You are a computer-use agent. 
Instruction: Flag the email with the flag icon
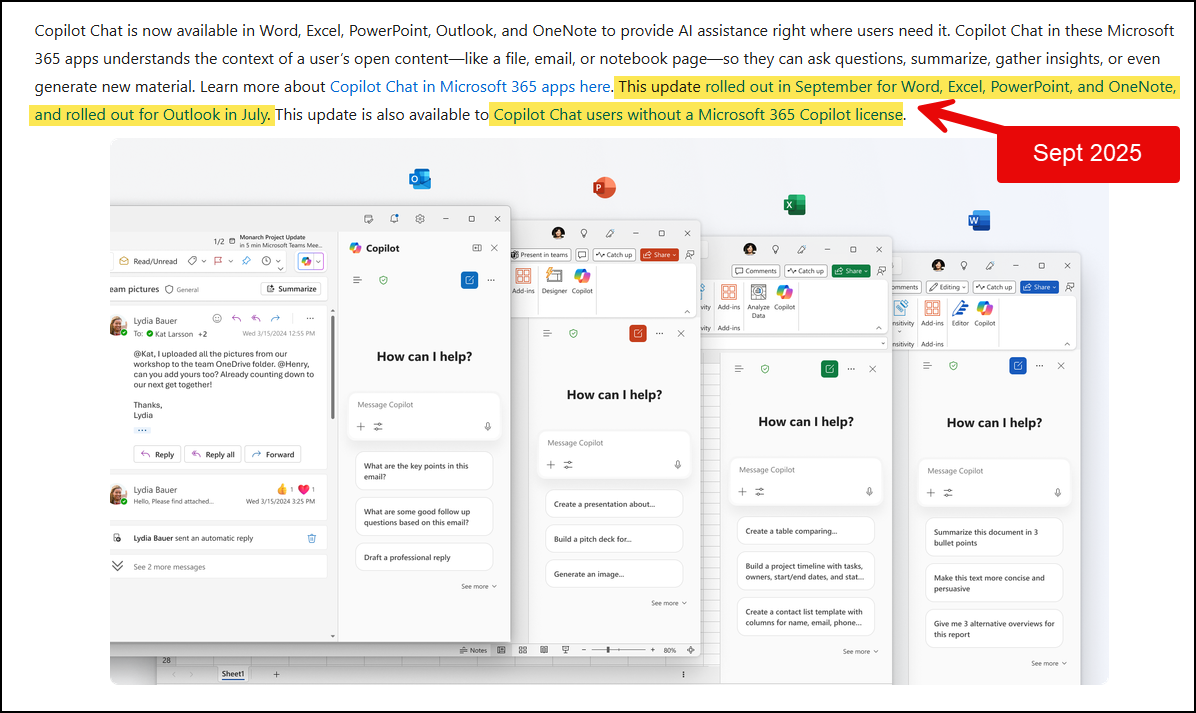click(217, 262)
